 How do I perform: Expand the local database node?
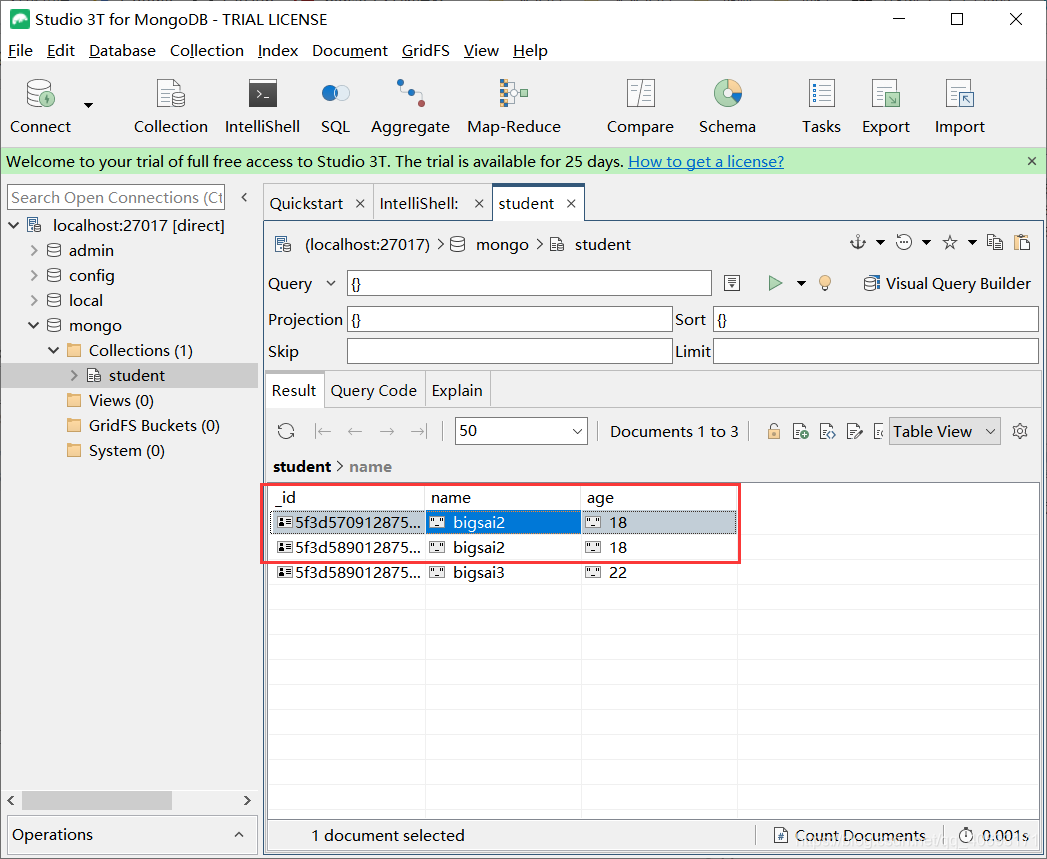coord(34,301)
